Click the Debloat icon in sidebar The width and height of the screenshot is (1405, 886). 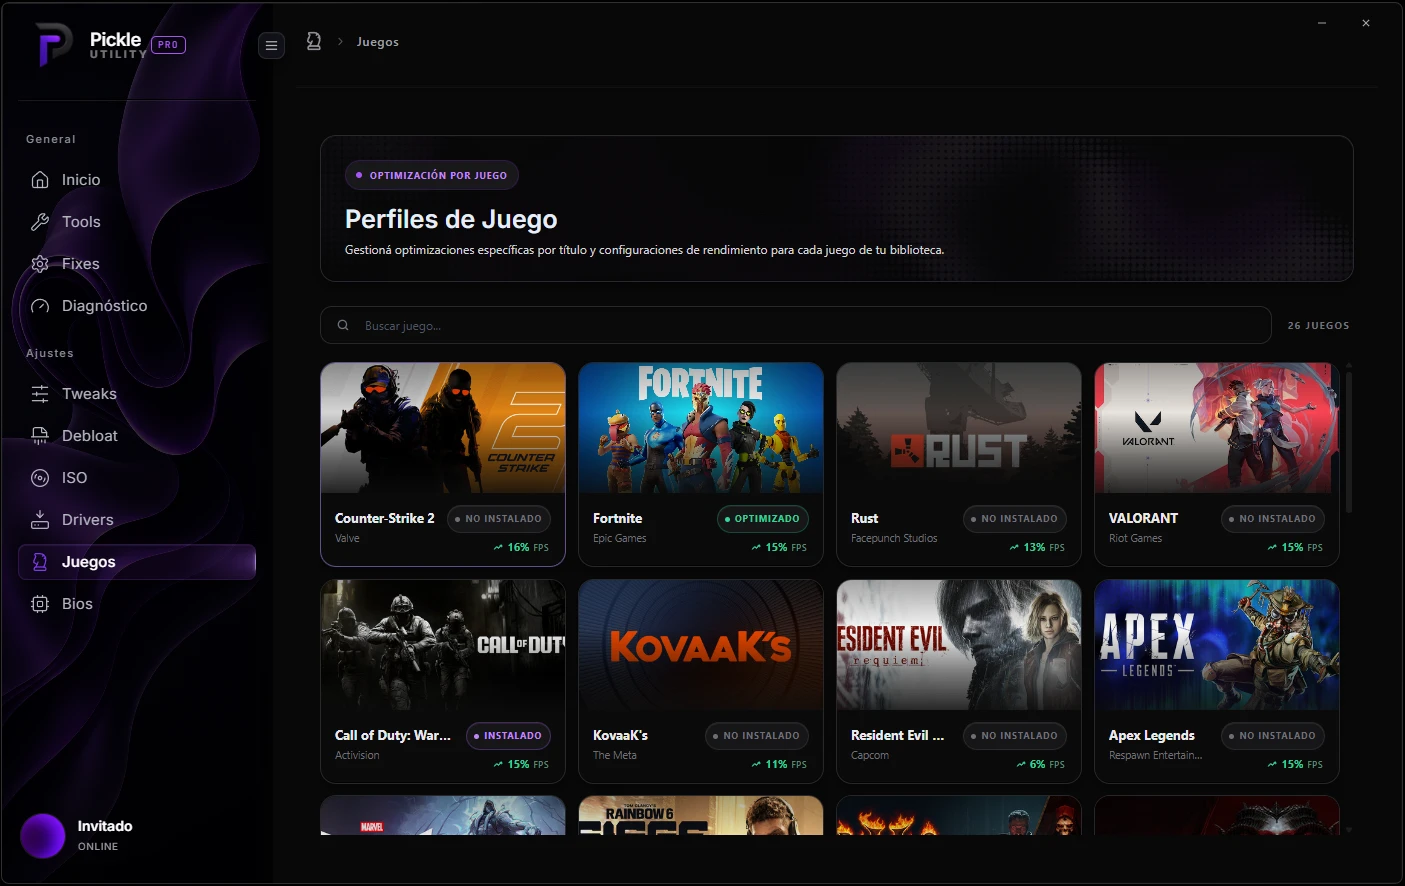click(x=40, y=436)
